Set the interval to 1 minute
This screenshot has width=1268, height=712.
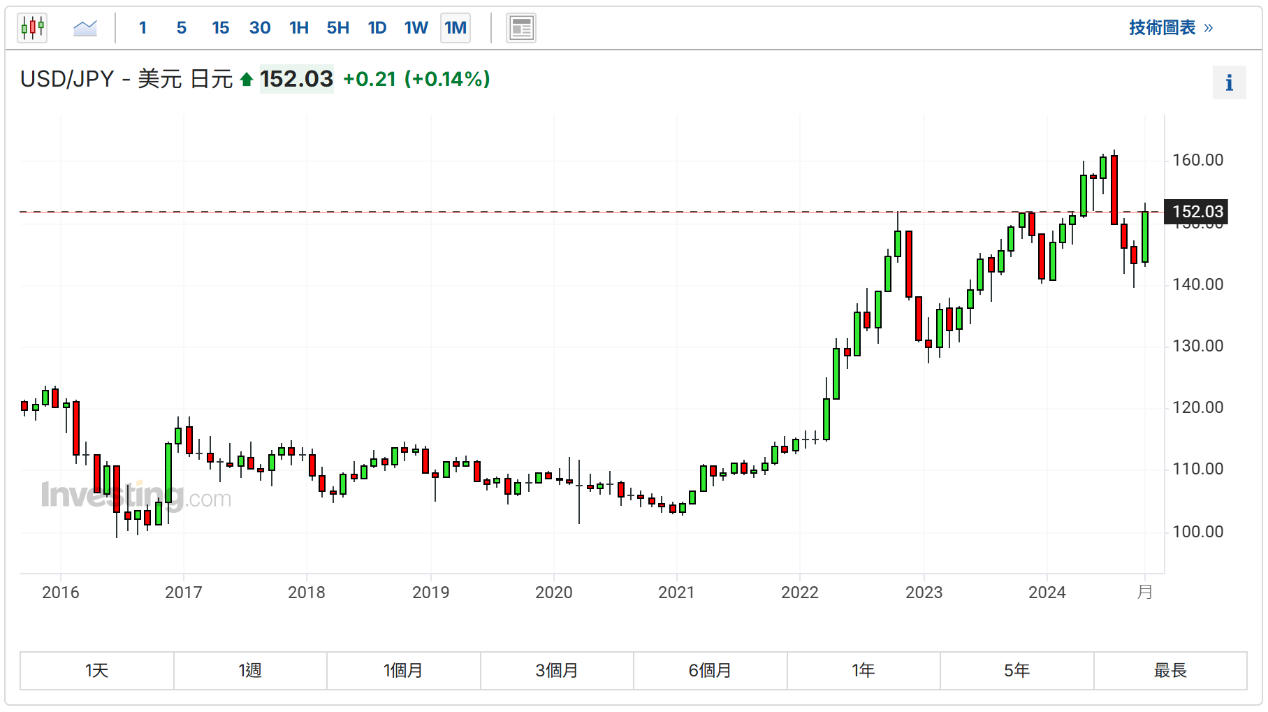tap(143, 28)
